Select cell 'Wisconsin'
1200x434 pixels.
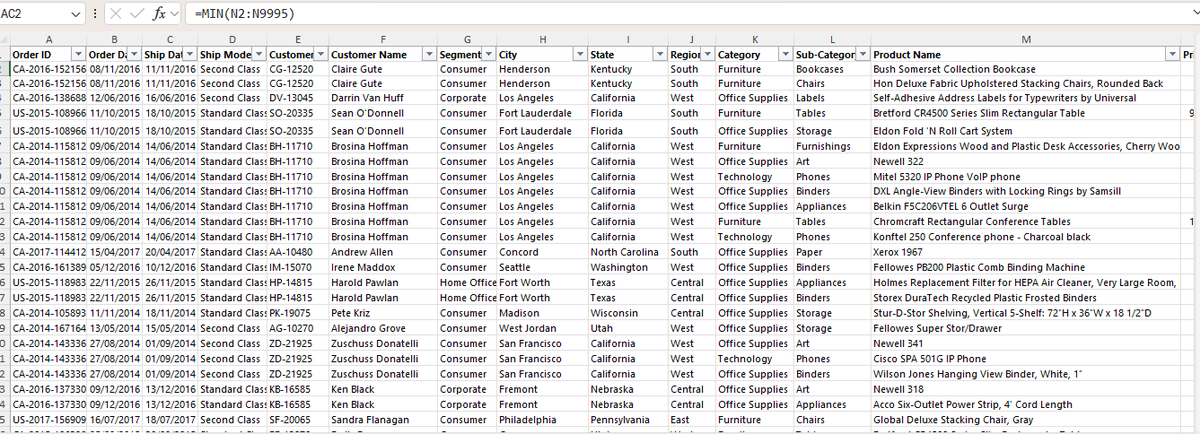pyautogui.click(x=628, y=313)
